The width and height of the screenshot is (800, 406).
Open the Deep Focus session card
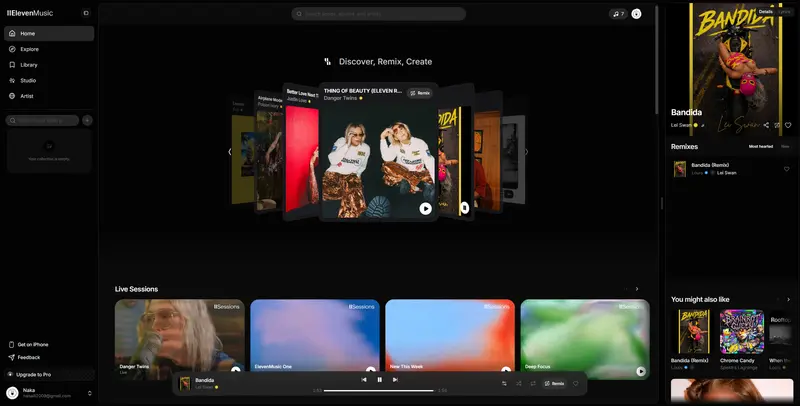(x=585, y=339)
